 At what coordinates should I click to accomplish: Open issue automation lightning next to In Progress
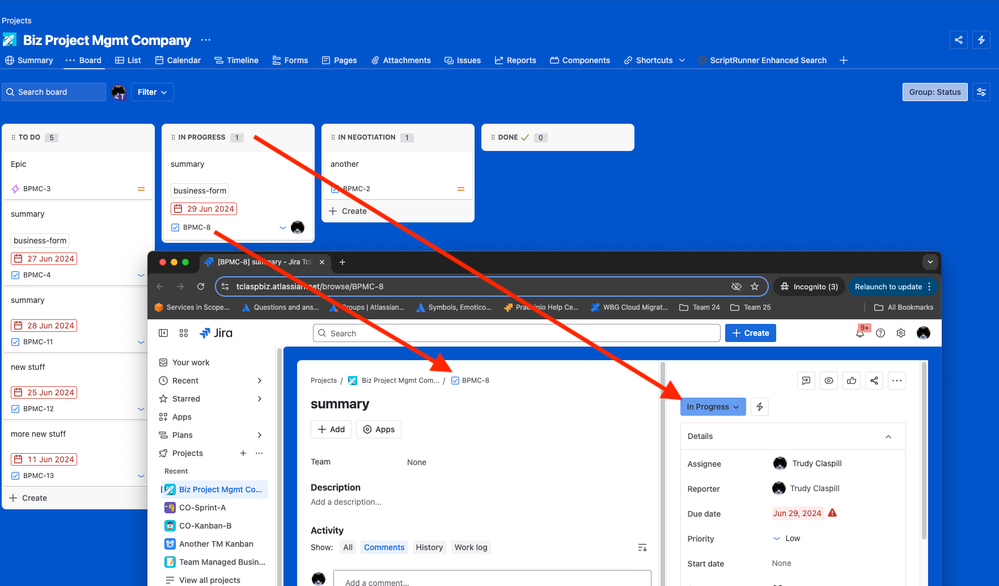[x=759, y=406]
